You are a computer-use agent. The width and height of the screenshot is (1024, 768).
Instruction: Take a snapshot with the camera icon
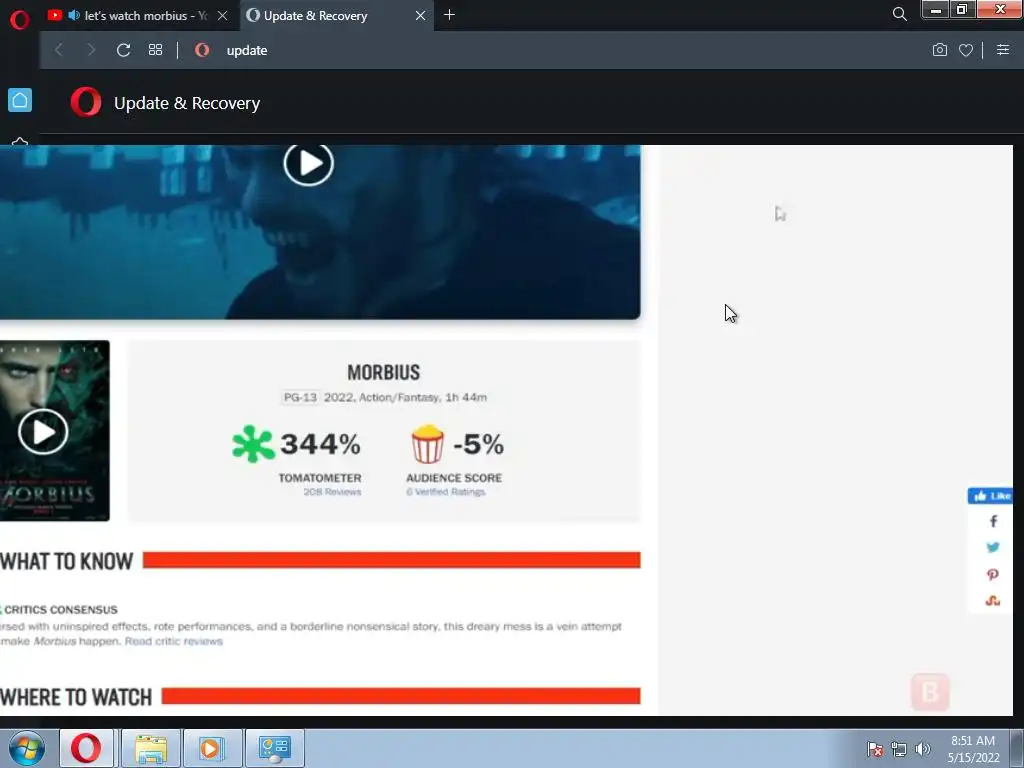[940, 50]
